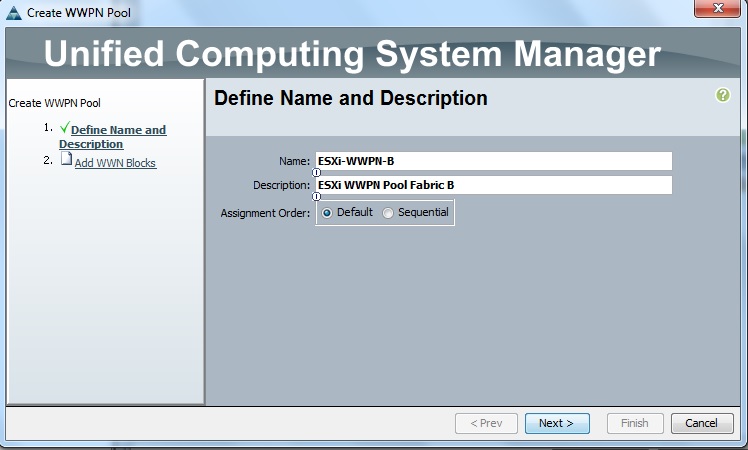This screenshot has width=748, height=450.
Task: Open the Add WWN Blocks step link
Action: 115,163
